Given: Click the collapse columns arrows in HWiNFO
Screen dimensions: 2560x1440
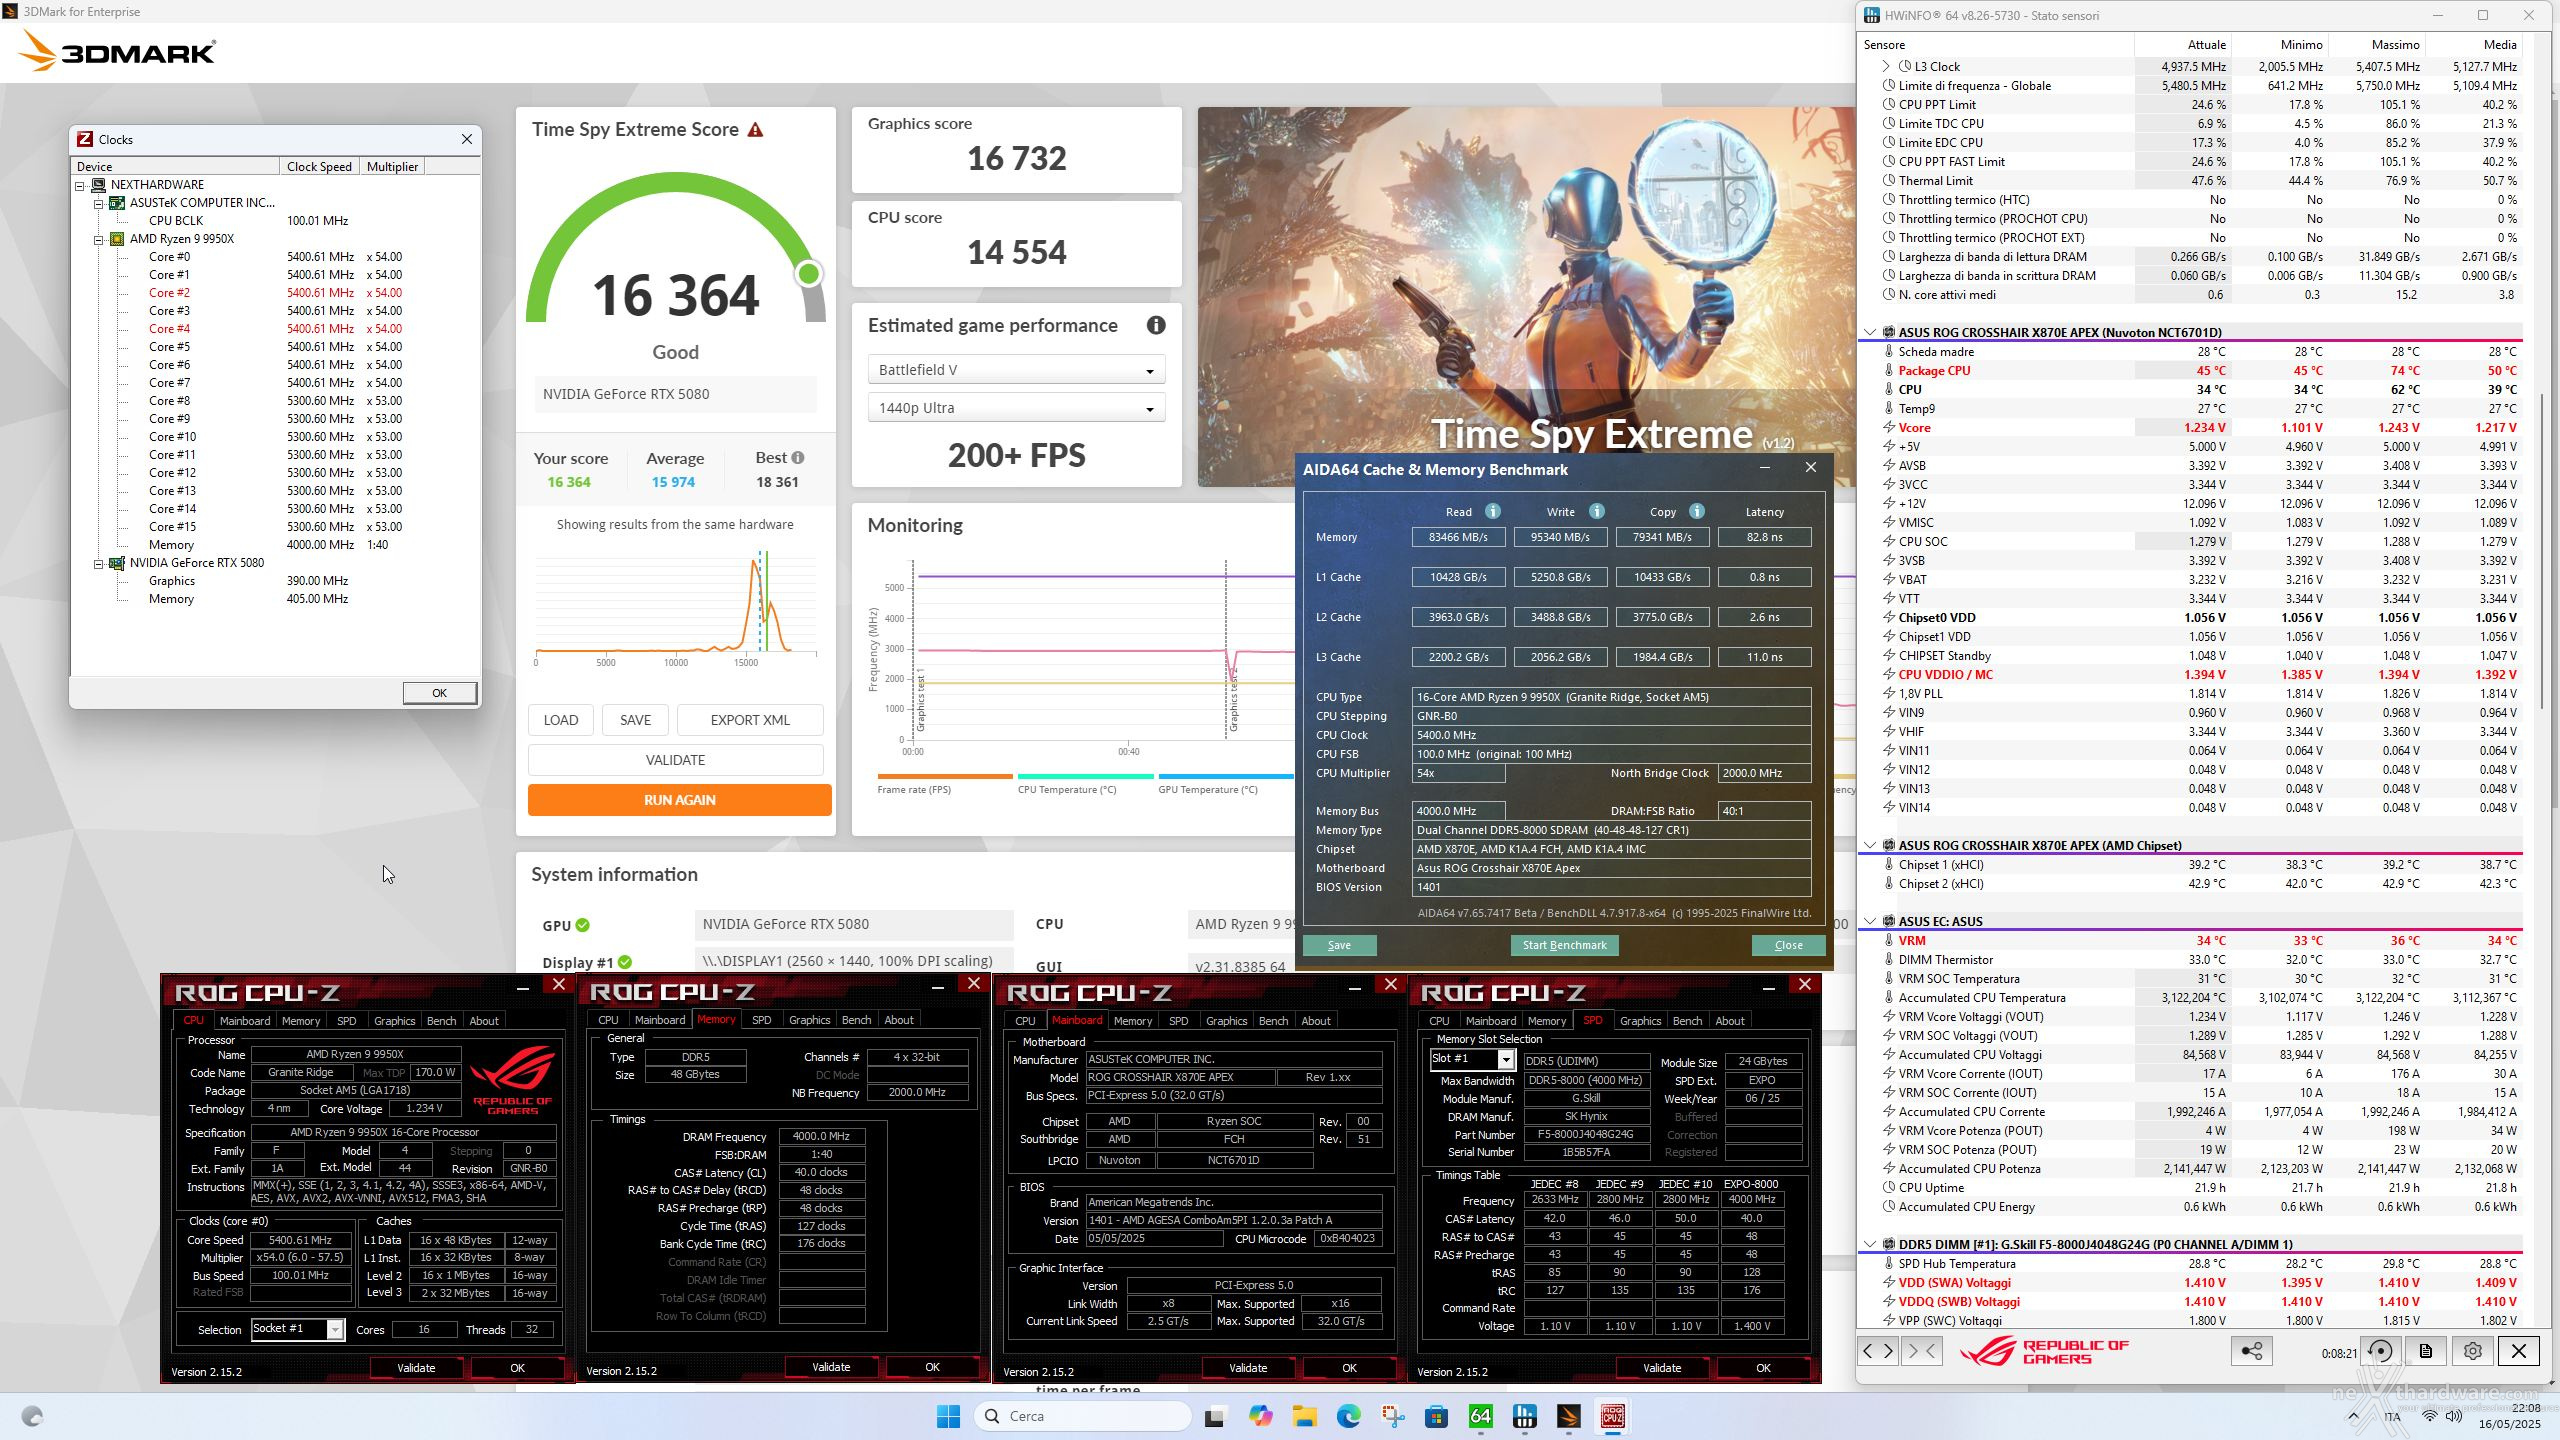Looking at the screenshot, I should click(x=1921, y=1351).
